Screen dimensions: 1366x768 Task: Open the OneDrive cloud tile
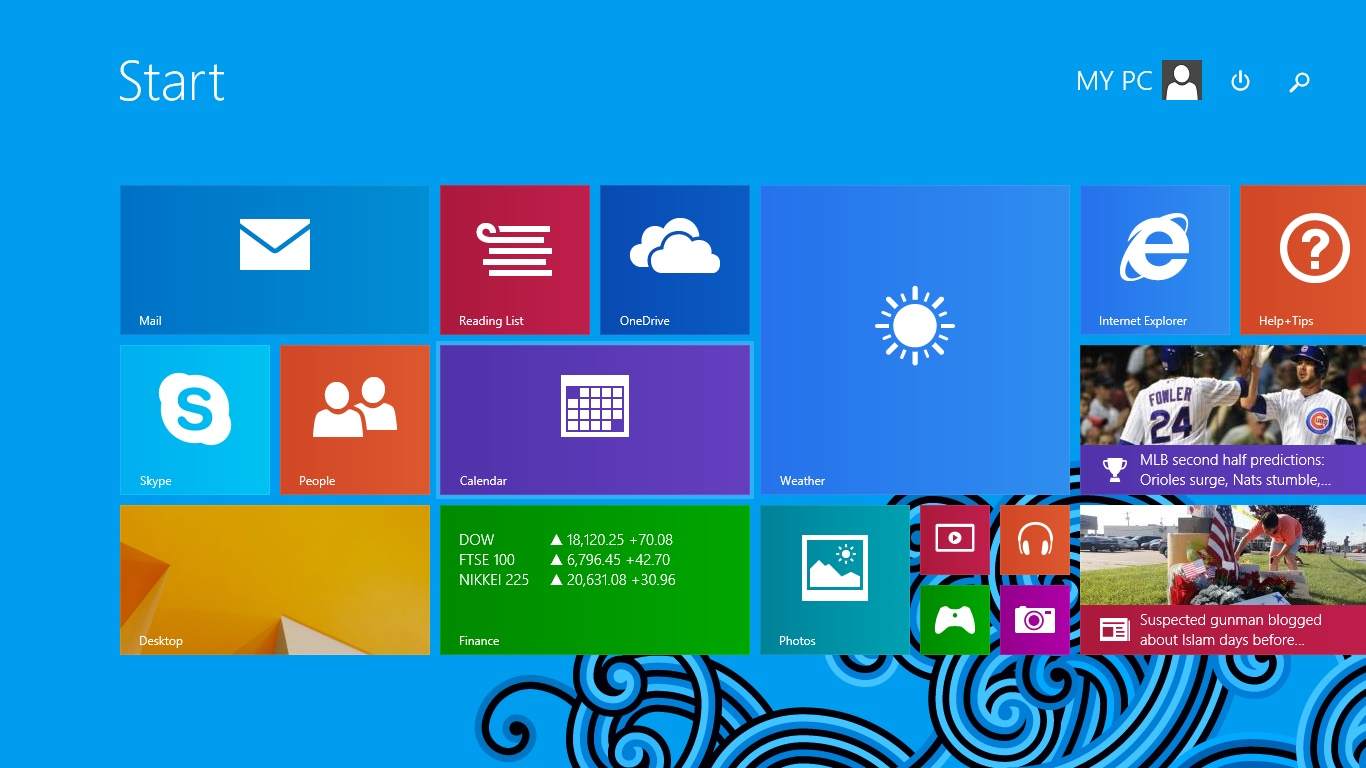pyautogui.click(x=674, y=259)
